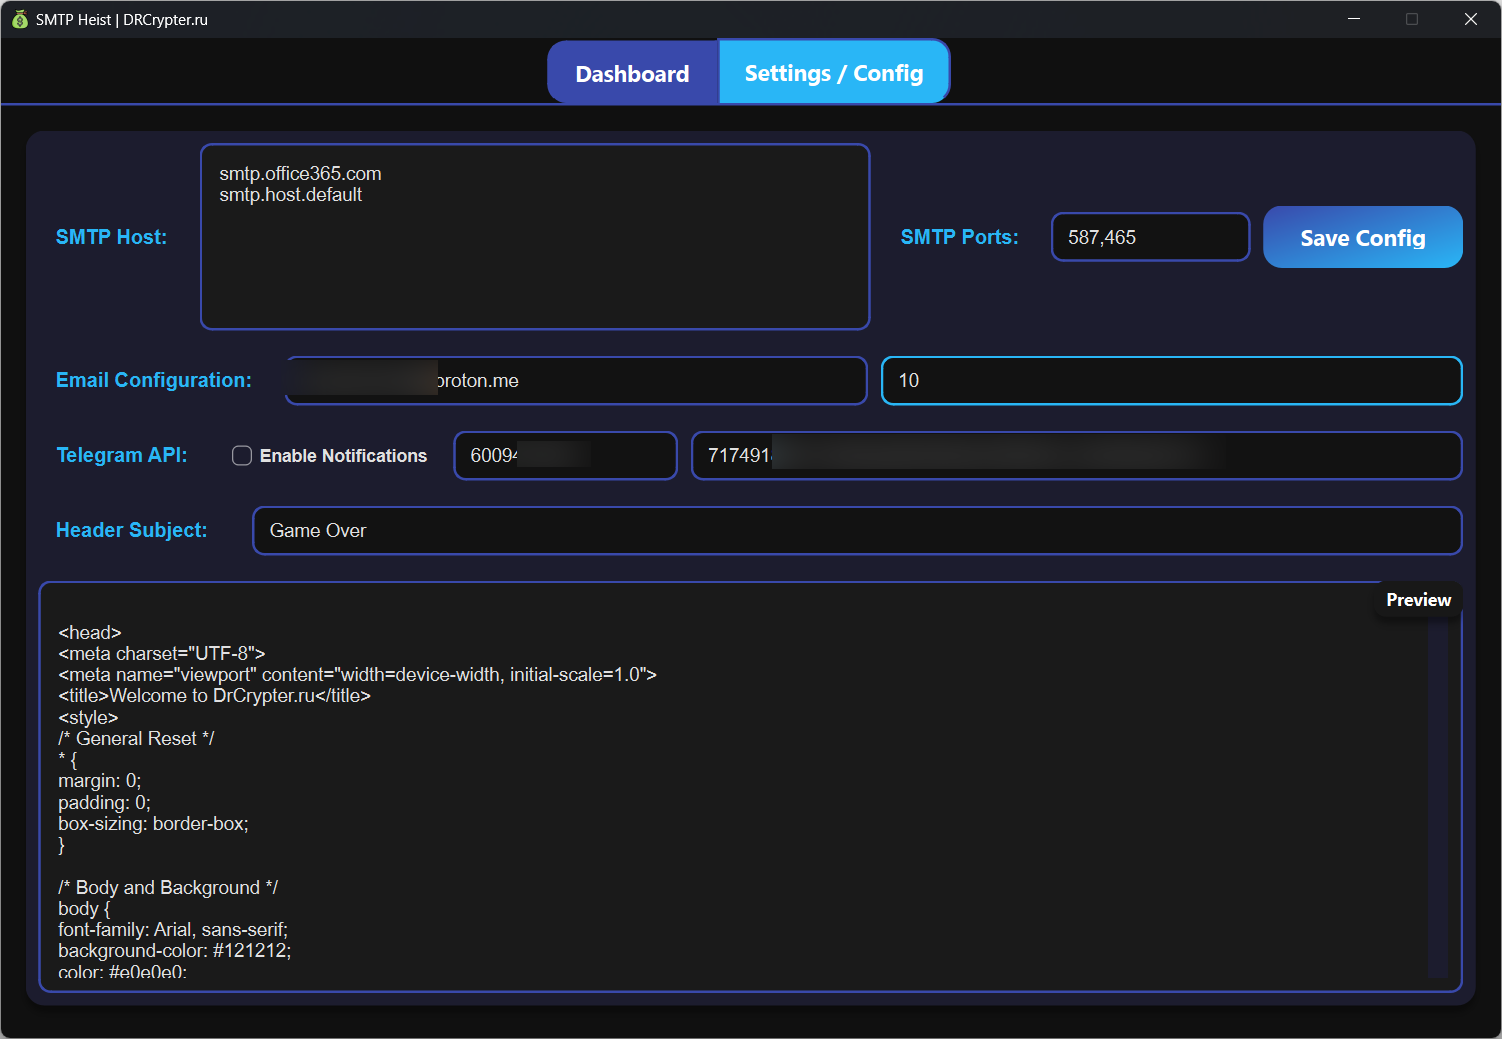Open the HTML Preview
Screen dimensions: 1502x1039
click(1417, 599)
